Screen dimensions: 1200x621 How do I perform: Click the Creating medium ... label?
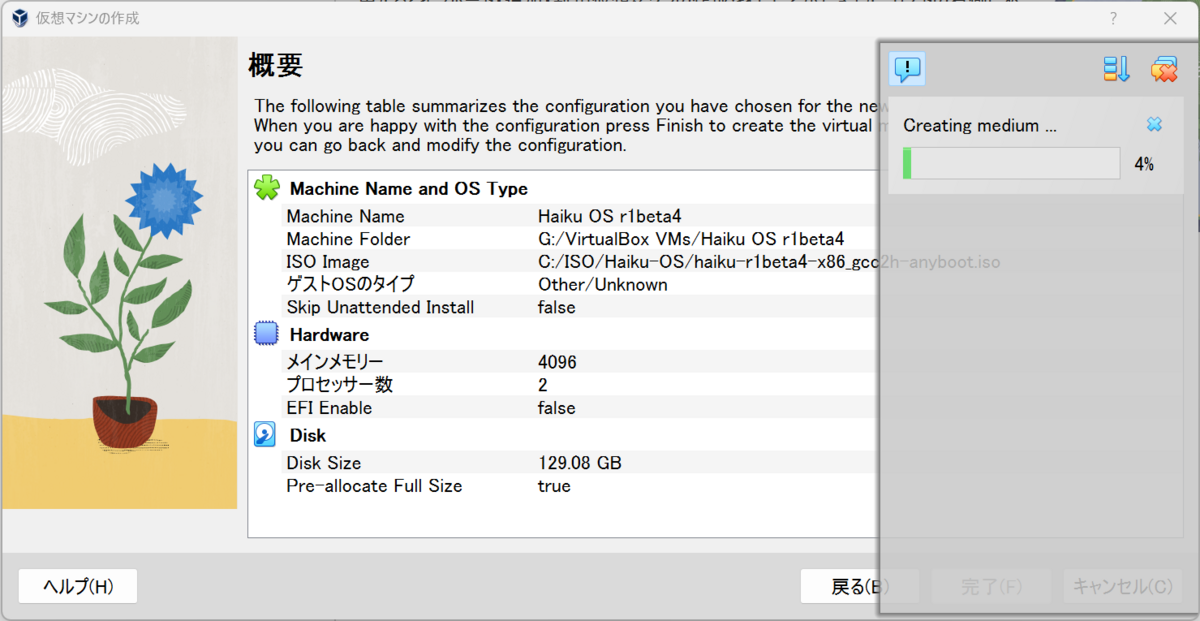(980, 125)
